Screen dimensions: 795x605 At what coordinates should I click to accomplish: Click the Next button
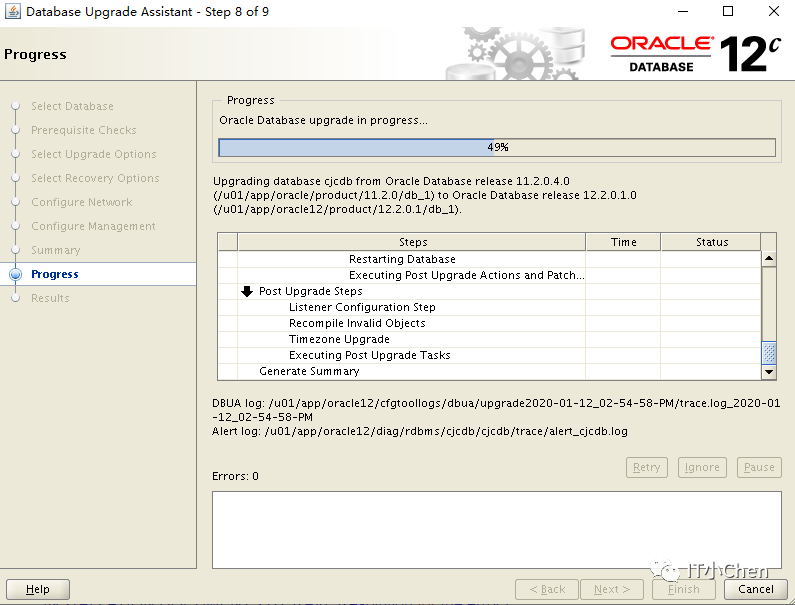pos(612,589)
